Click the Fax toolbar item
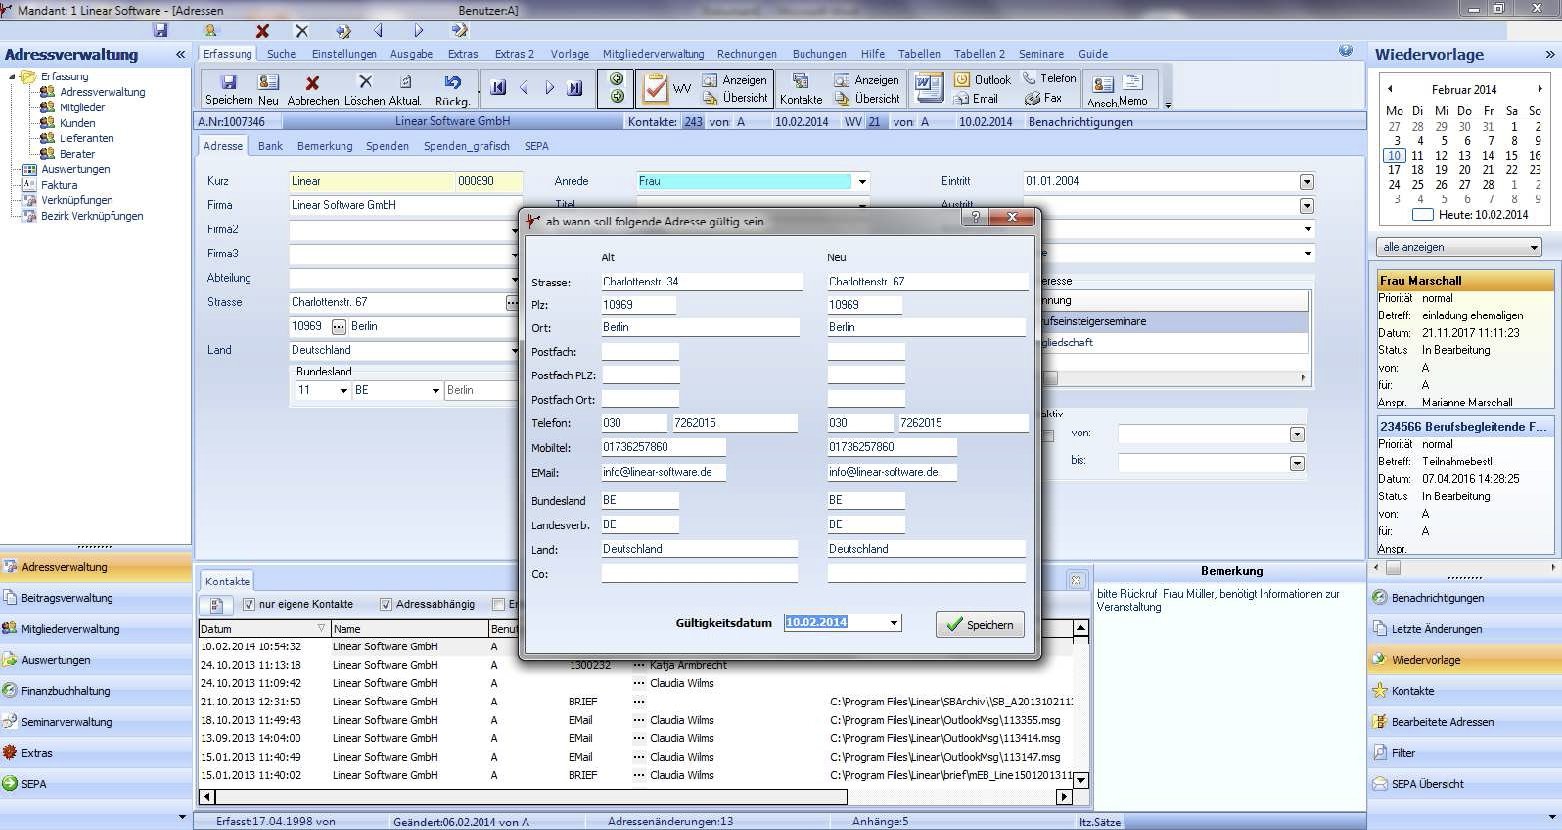This screenshot has width=1562, height=830. (1043, 98)
